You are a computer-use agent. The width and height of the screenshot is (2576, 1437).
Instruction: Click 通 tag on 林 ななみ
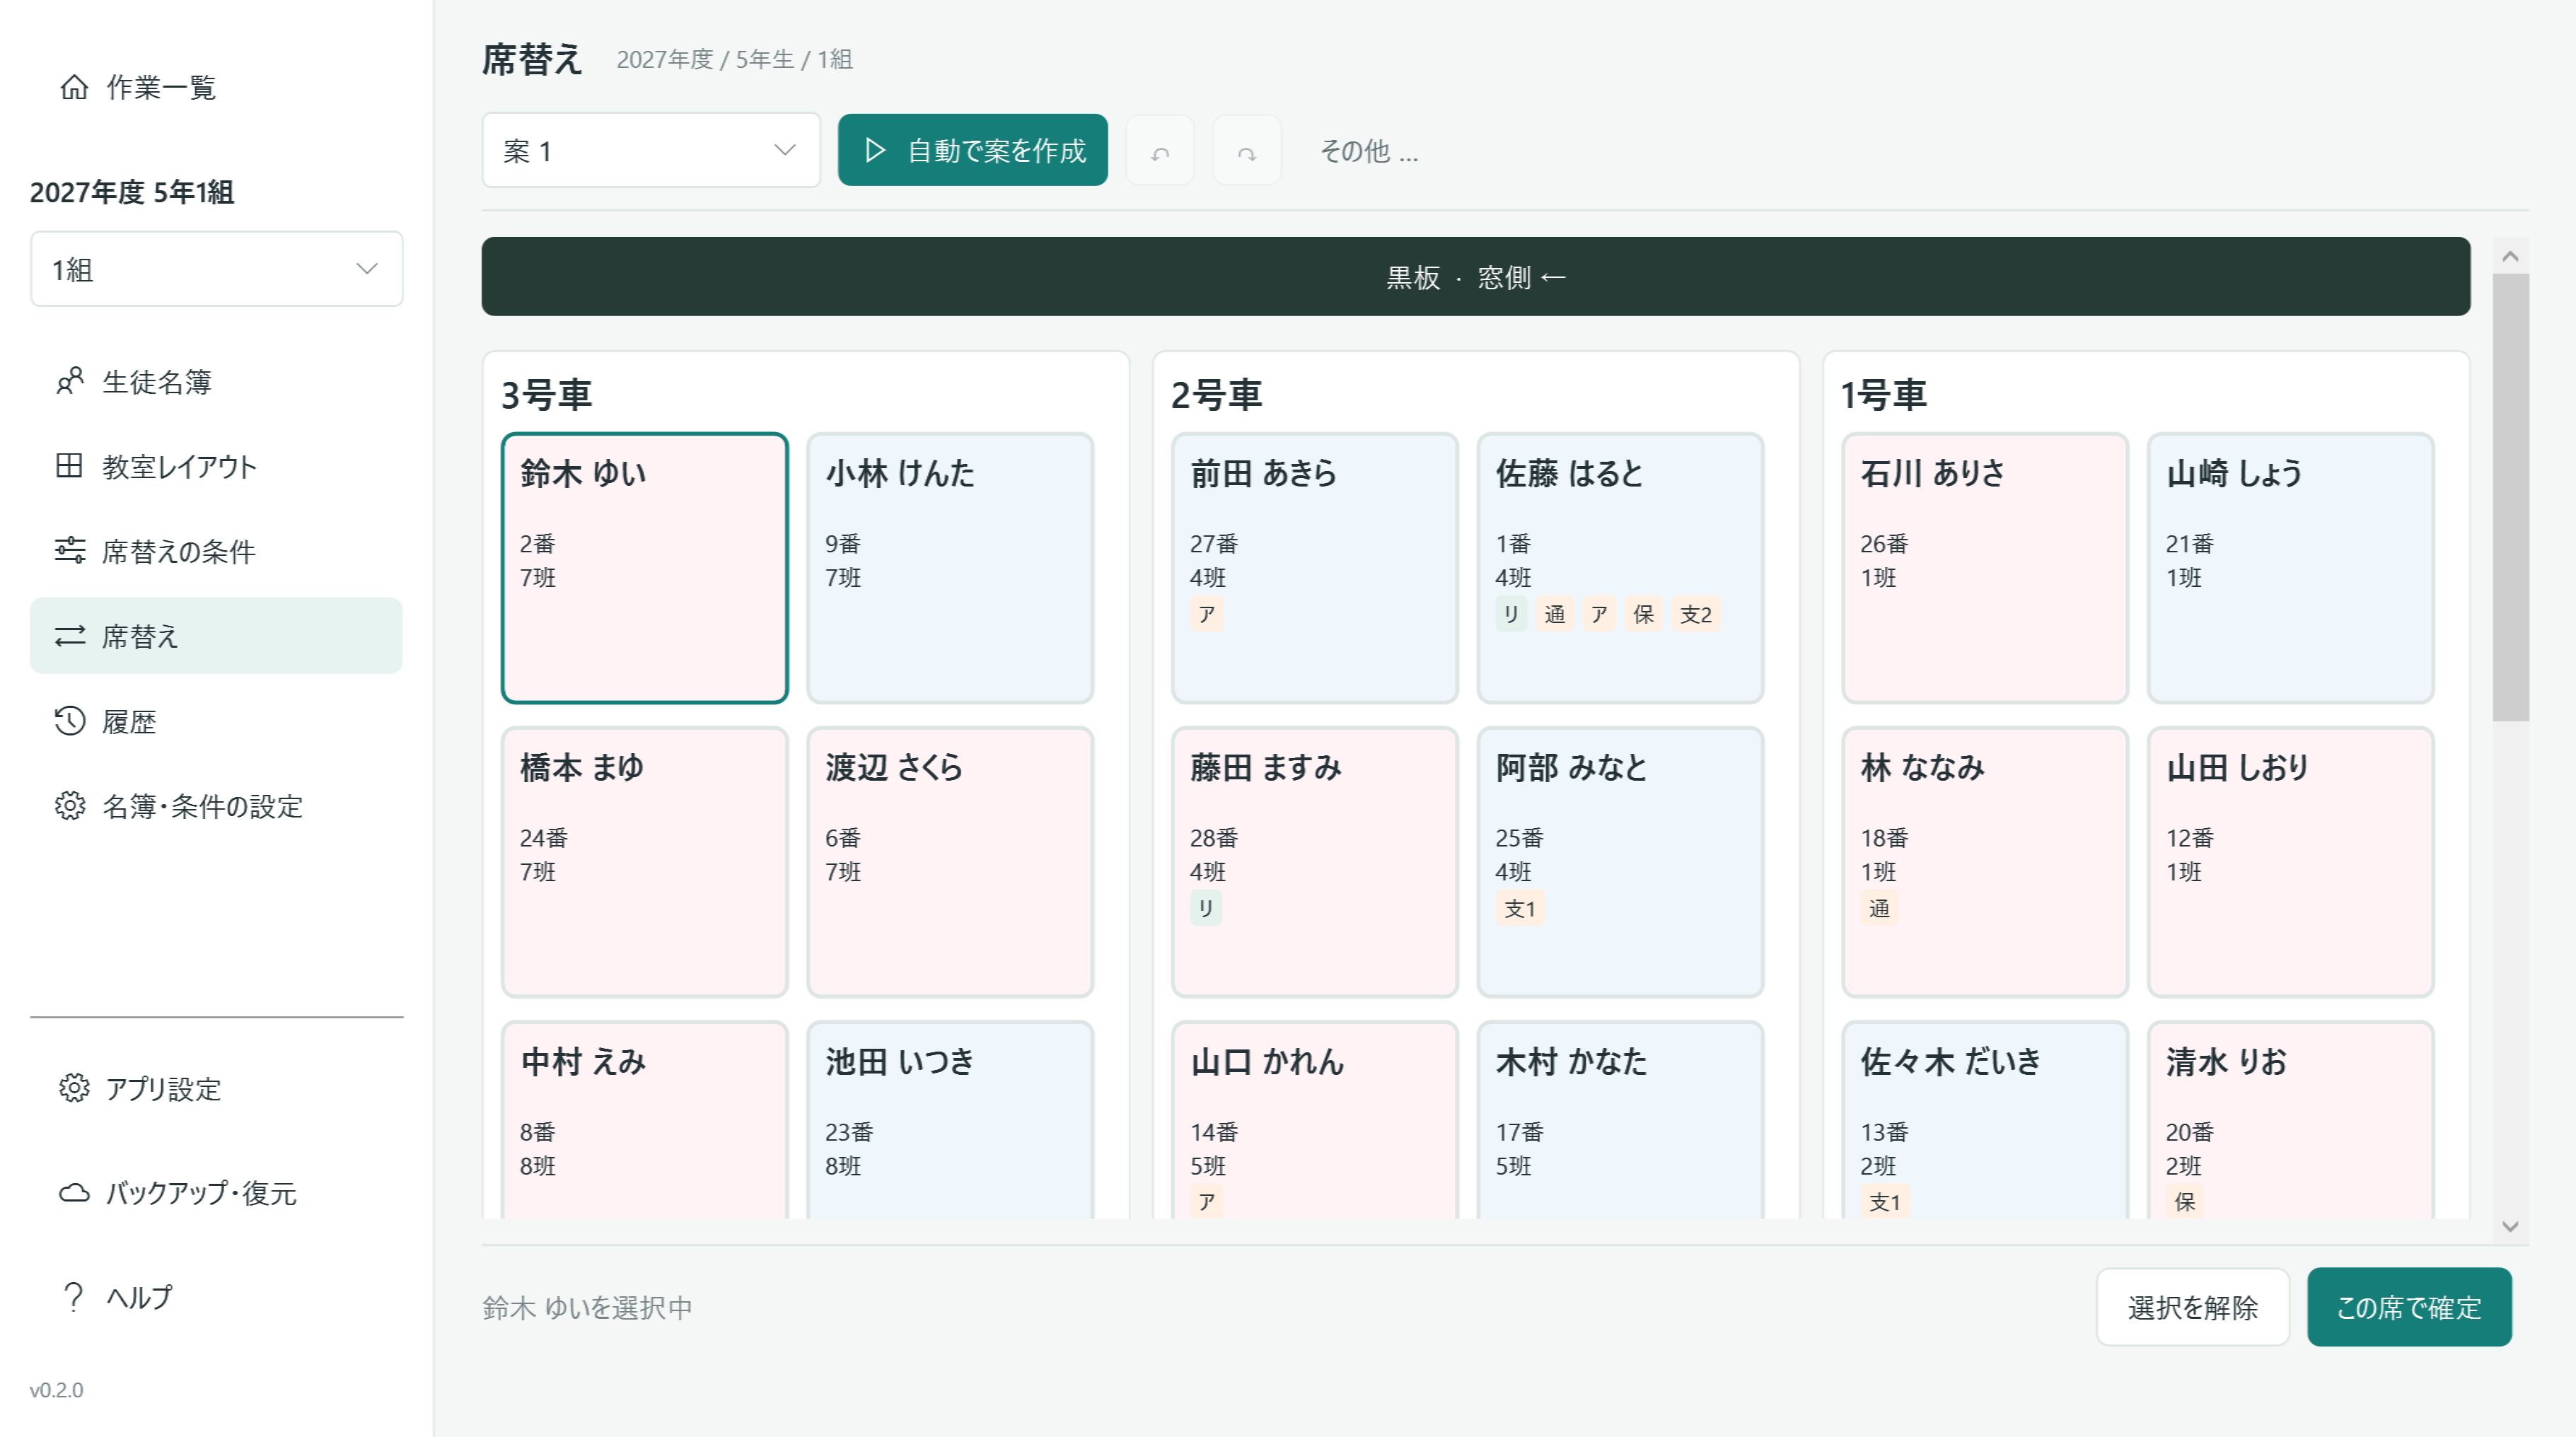coord(1879,908)
